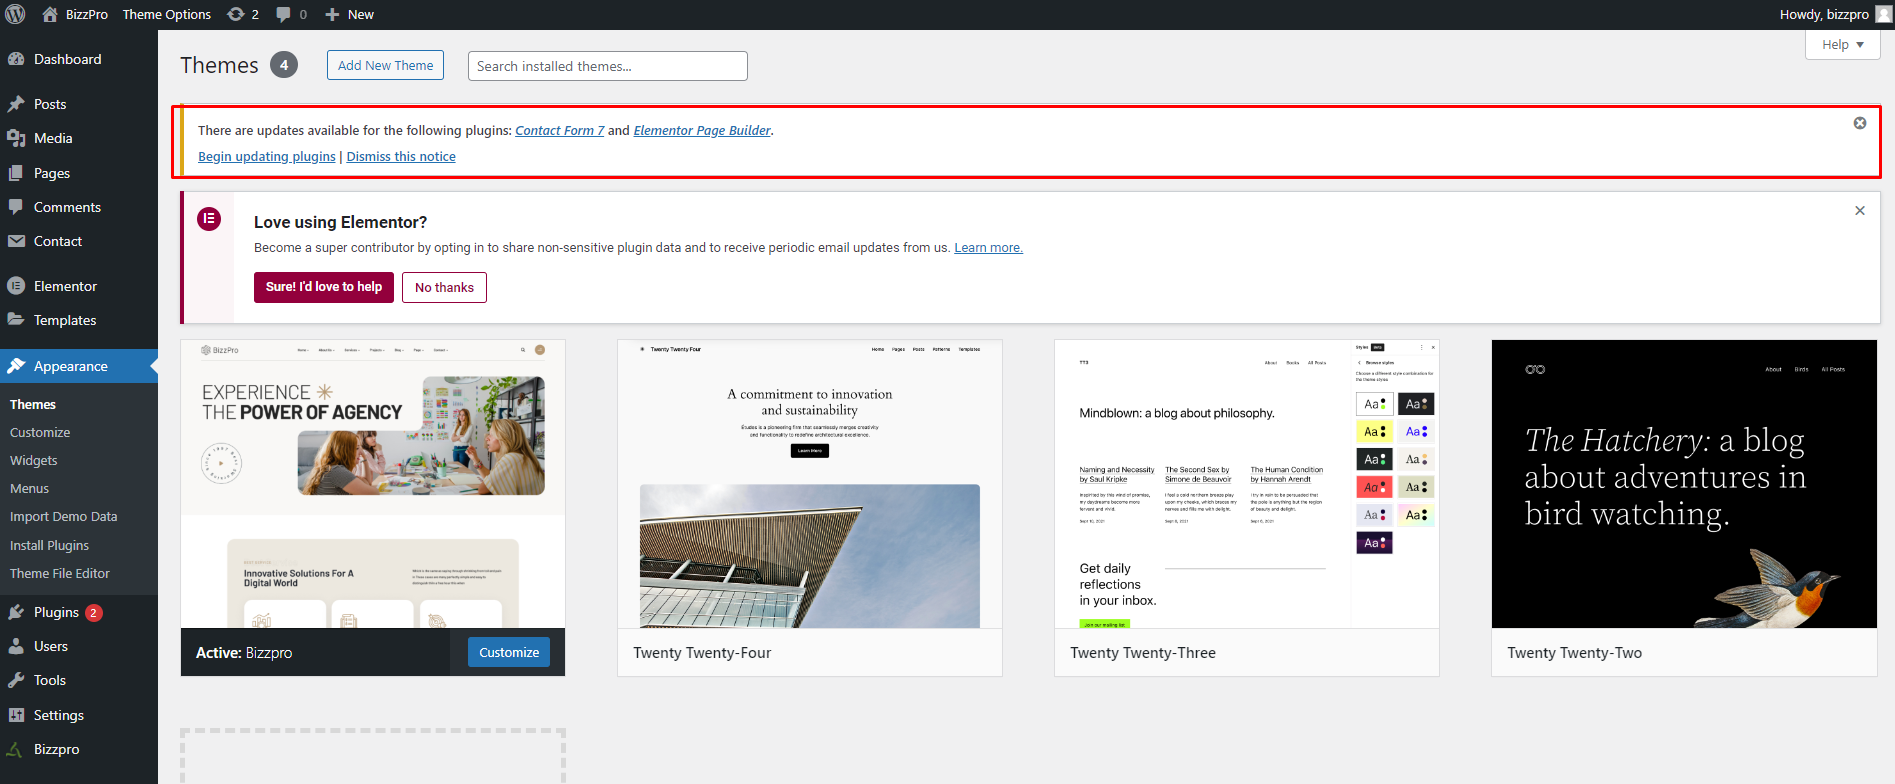This screenshot has width=1895, height=784.
Task: Open the user avatar next to Howdy, bizzpro
Action: tap(1883, 14)
